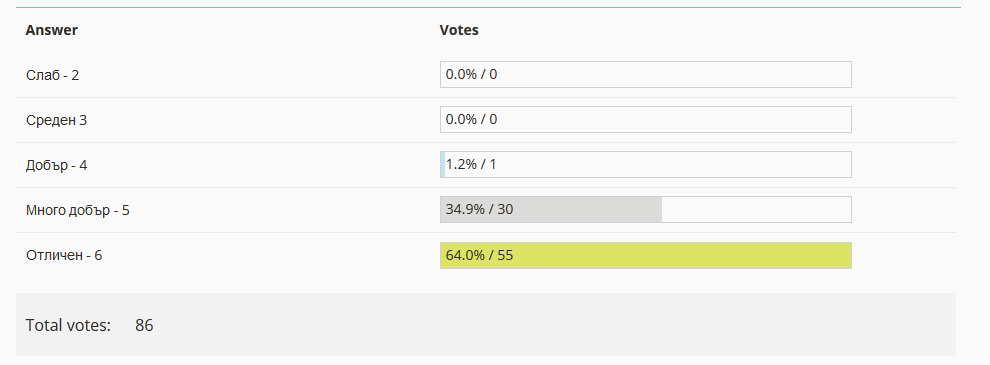Click the Answer column header
Screen dimensions: 990x365
(52, 30)
